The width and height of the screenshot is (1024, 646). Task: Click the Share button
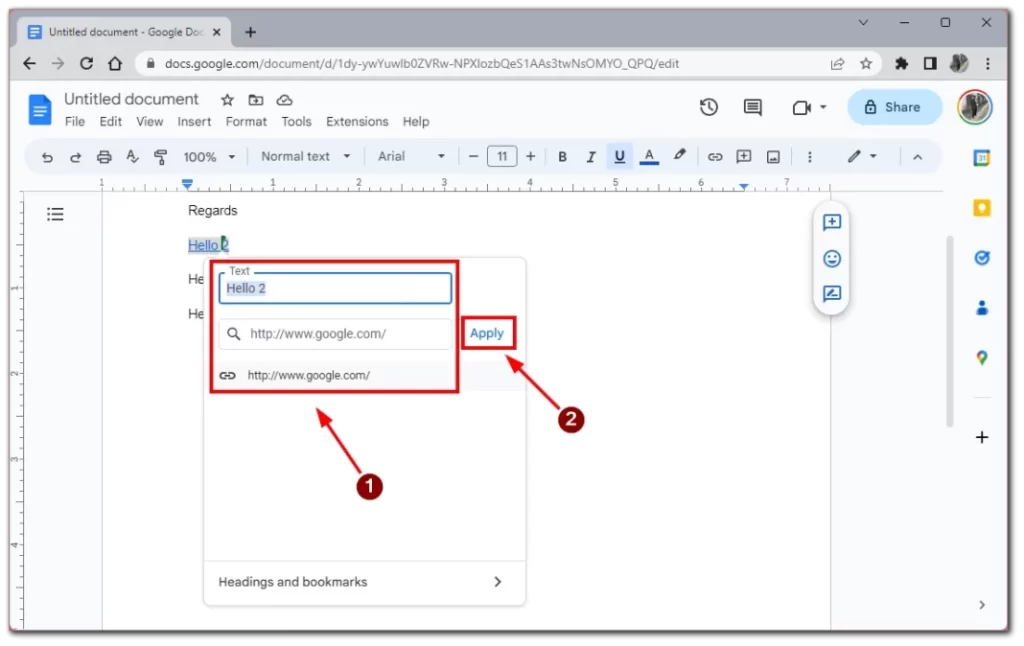tap(894, 107)
